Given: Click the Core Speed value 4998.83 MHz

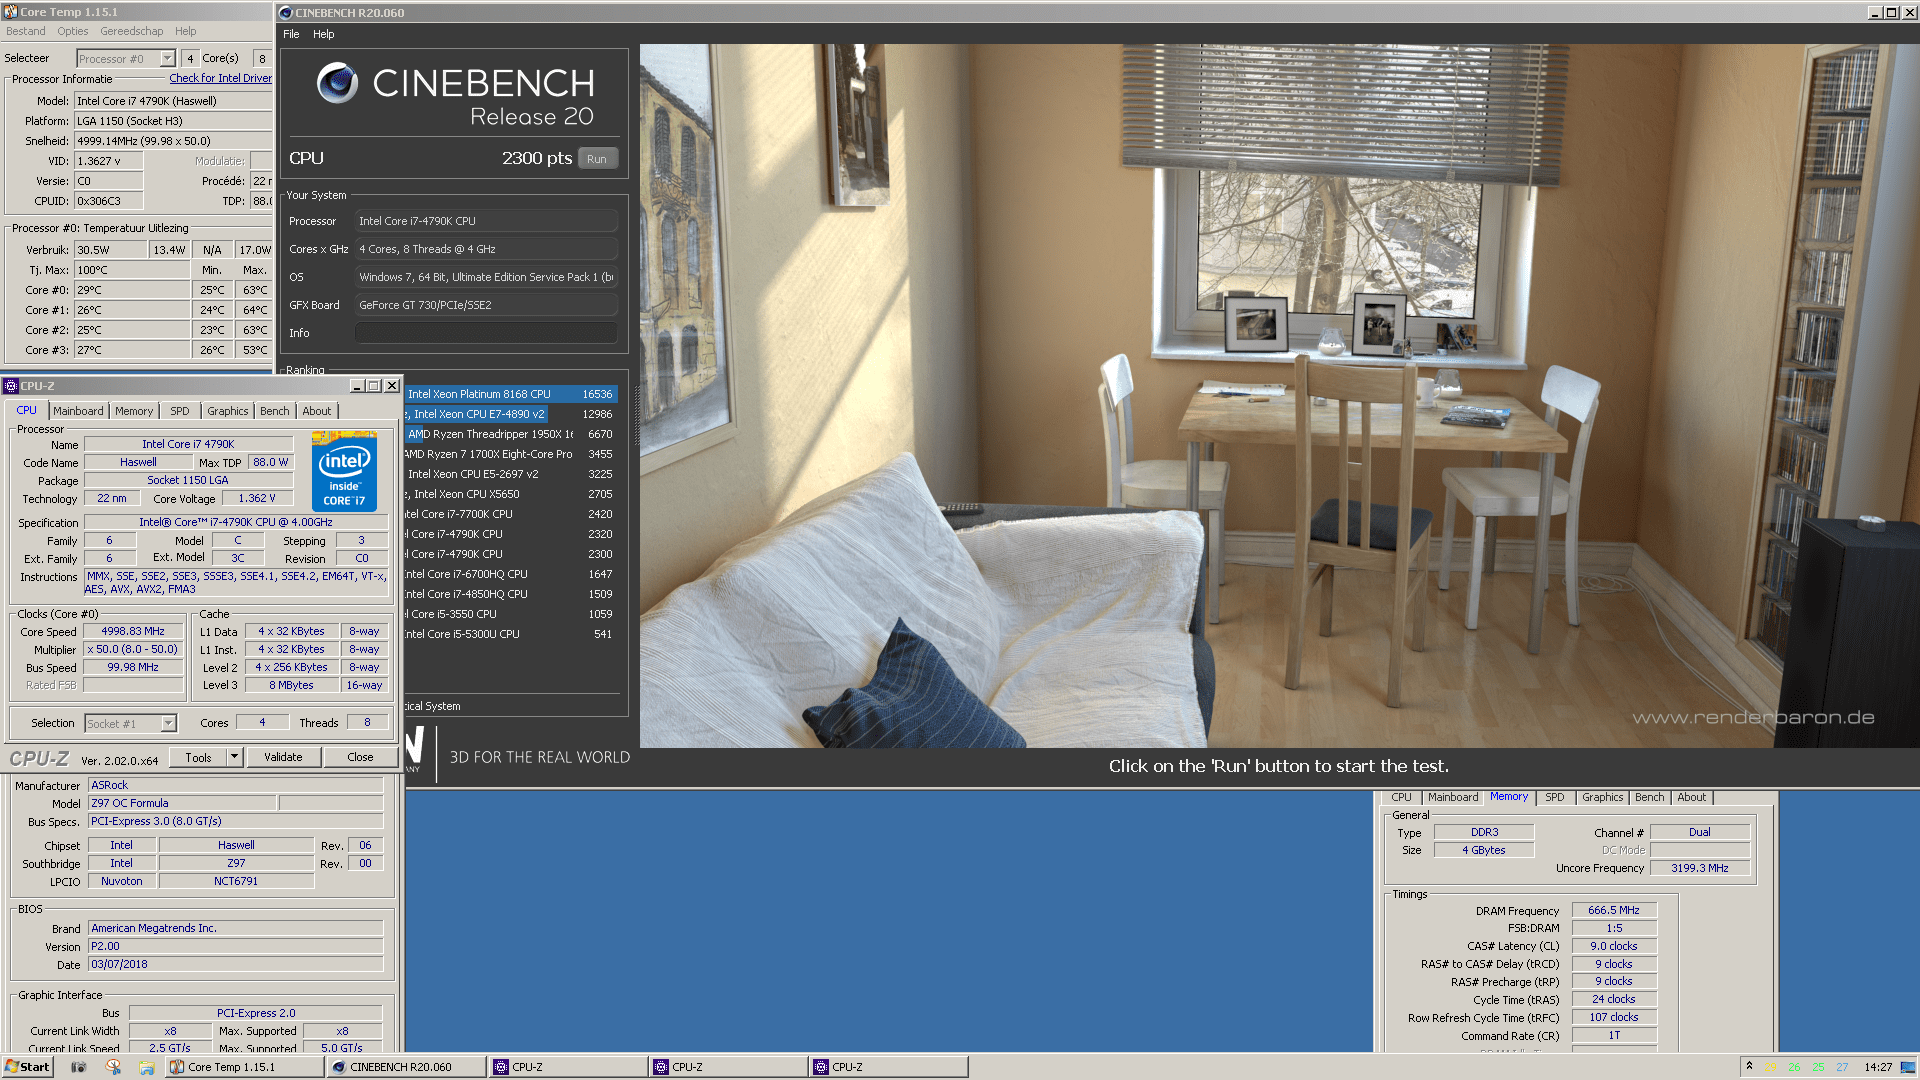Looking at the screenshot, I should tap(133, 631).
